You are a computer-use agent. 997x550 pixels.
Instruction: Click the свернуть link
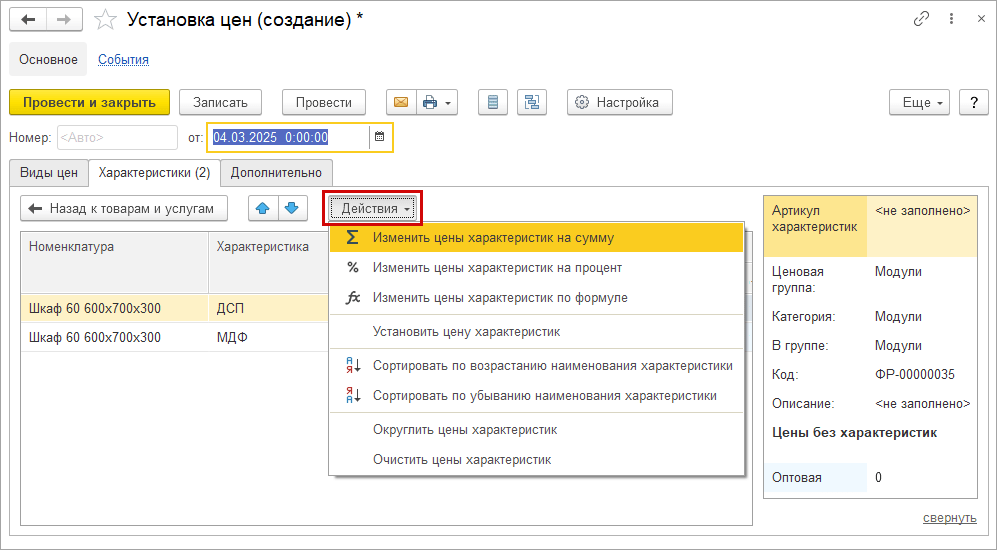pyautogui.click(x=949, y=518)
